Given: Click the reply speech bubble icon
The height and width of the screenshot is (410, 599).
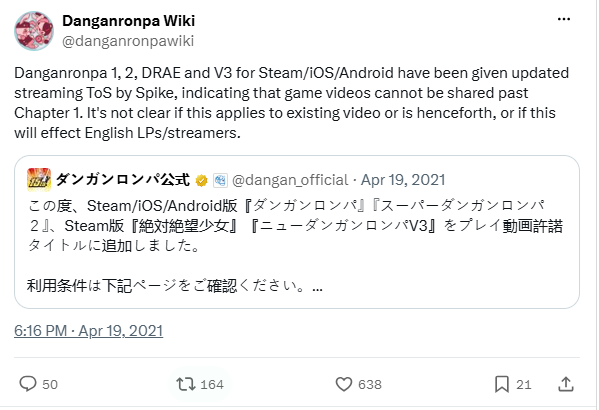Looking at the screenshot, I should point(28,384).
